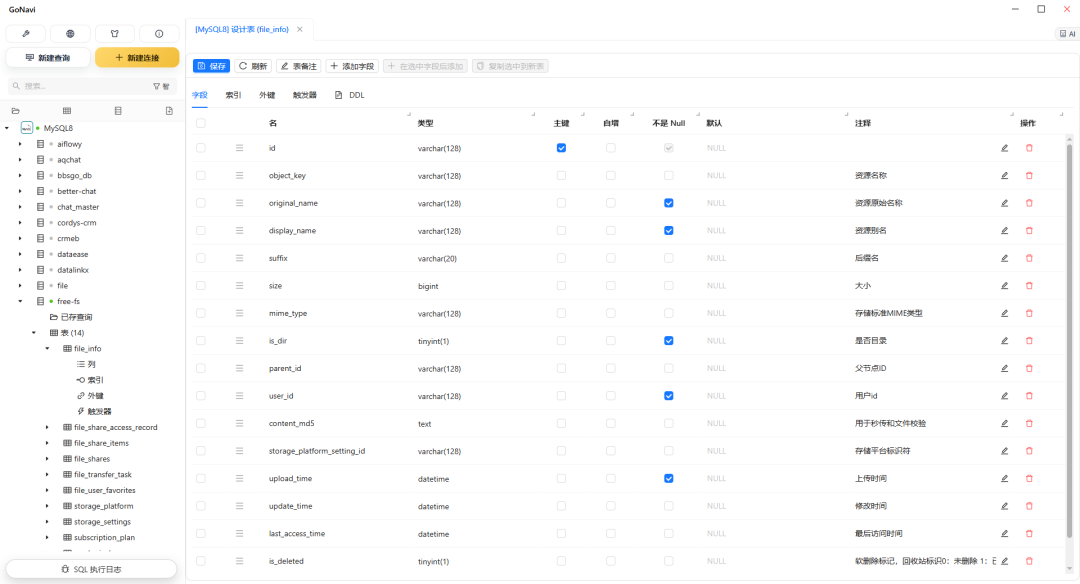Click the globe icon in sidebar toolbar

70,34
